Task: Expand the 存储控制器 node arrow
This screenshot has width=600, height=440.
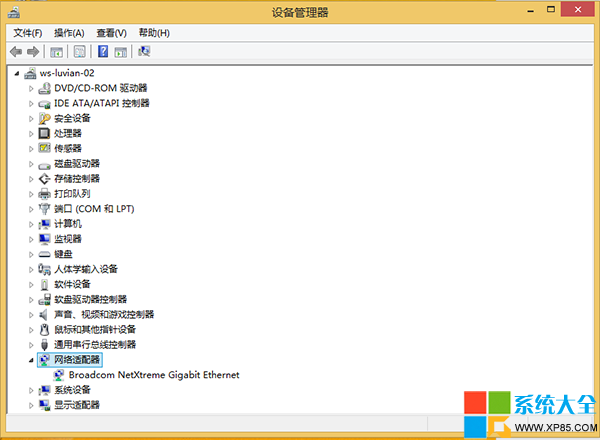Action: tap(31, 179)
